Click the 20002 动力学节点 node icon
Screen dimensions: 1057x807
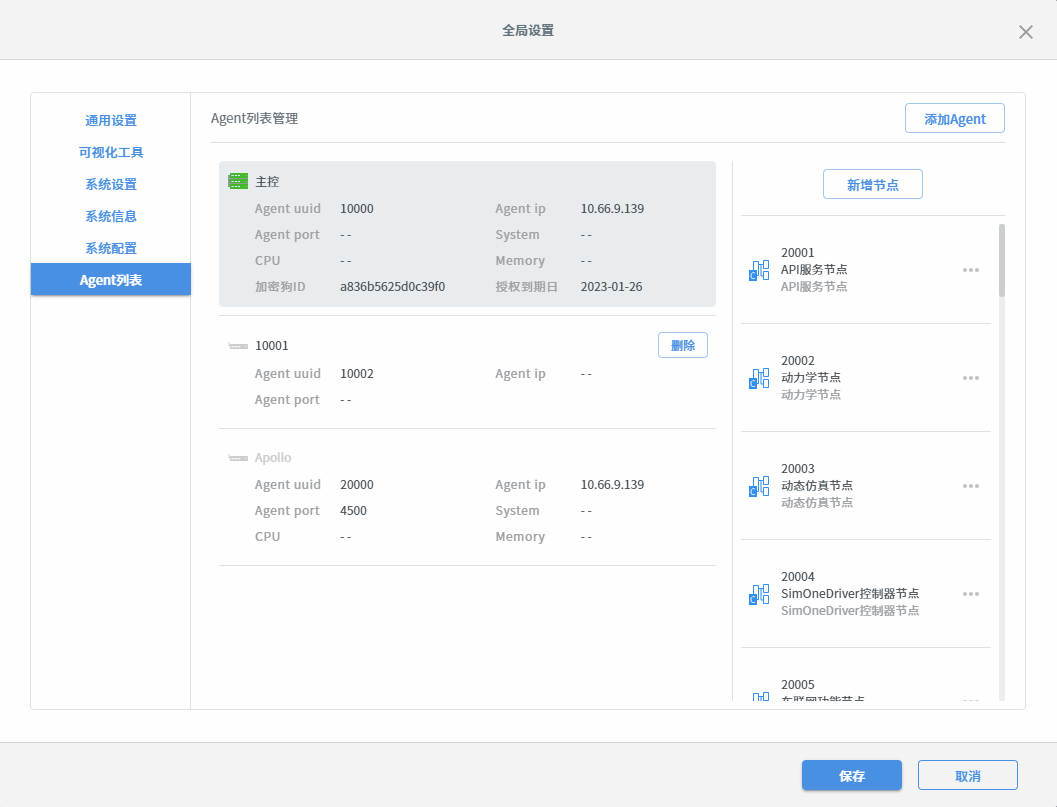(x=759, y=378)
